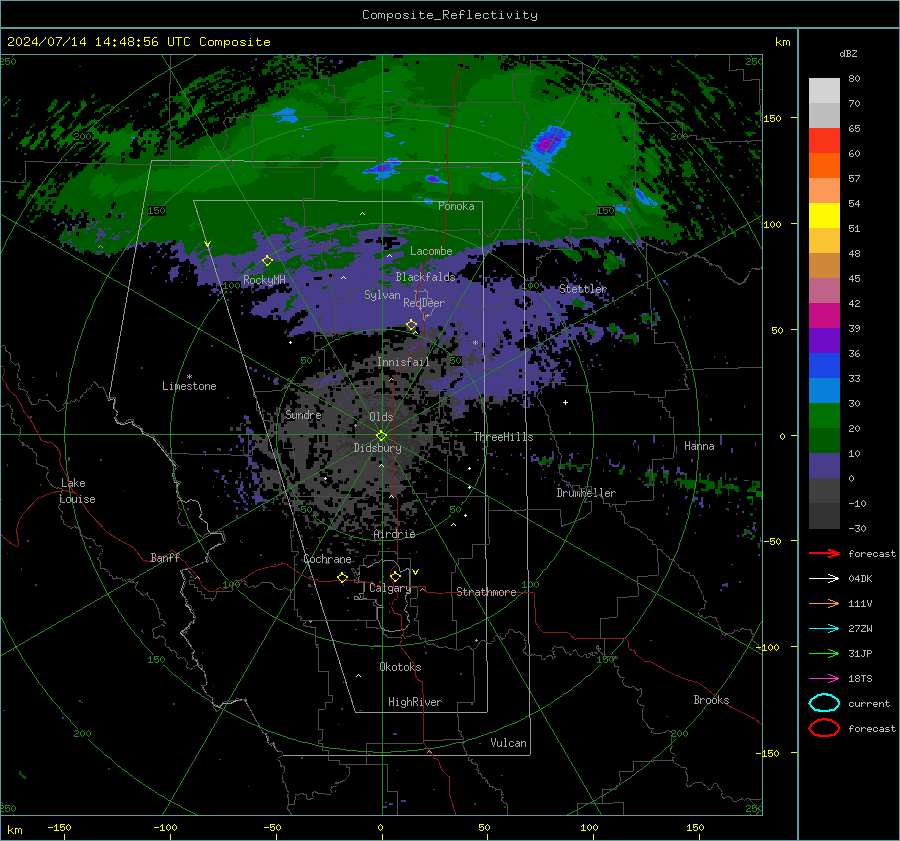Click the yellow V marker northwest of RockyMH
This screenshot has width=900, height=841.
click(x=208, y=244)
